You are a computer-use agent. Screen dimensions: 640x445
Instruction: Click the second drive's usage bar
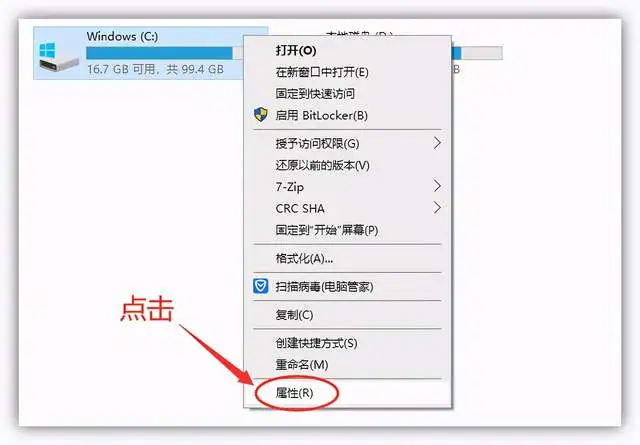pos(477,53)
